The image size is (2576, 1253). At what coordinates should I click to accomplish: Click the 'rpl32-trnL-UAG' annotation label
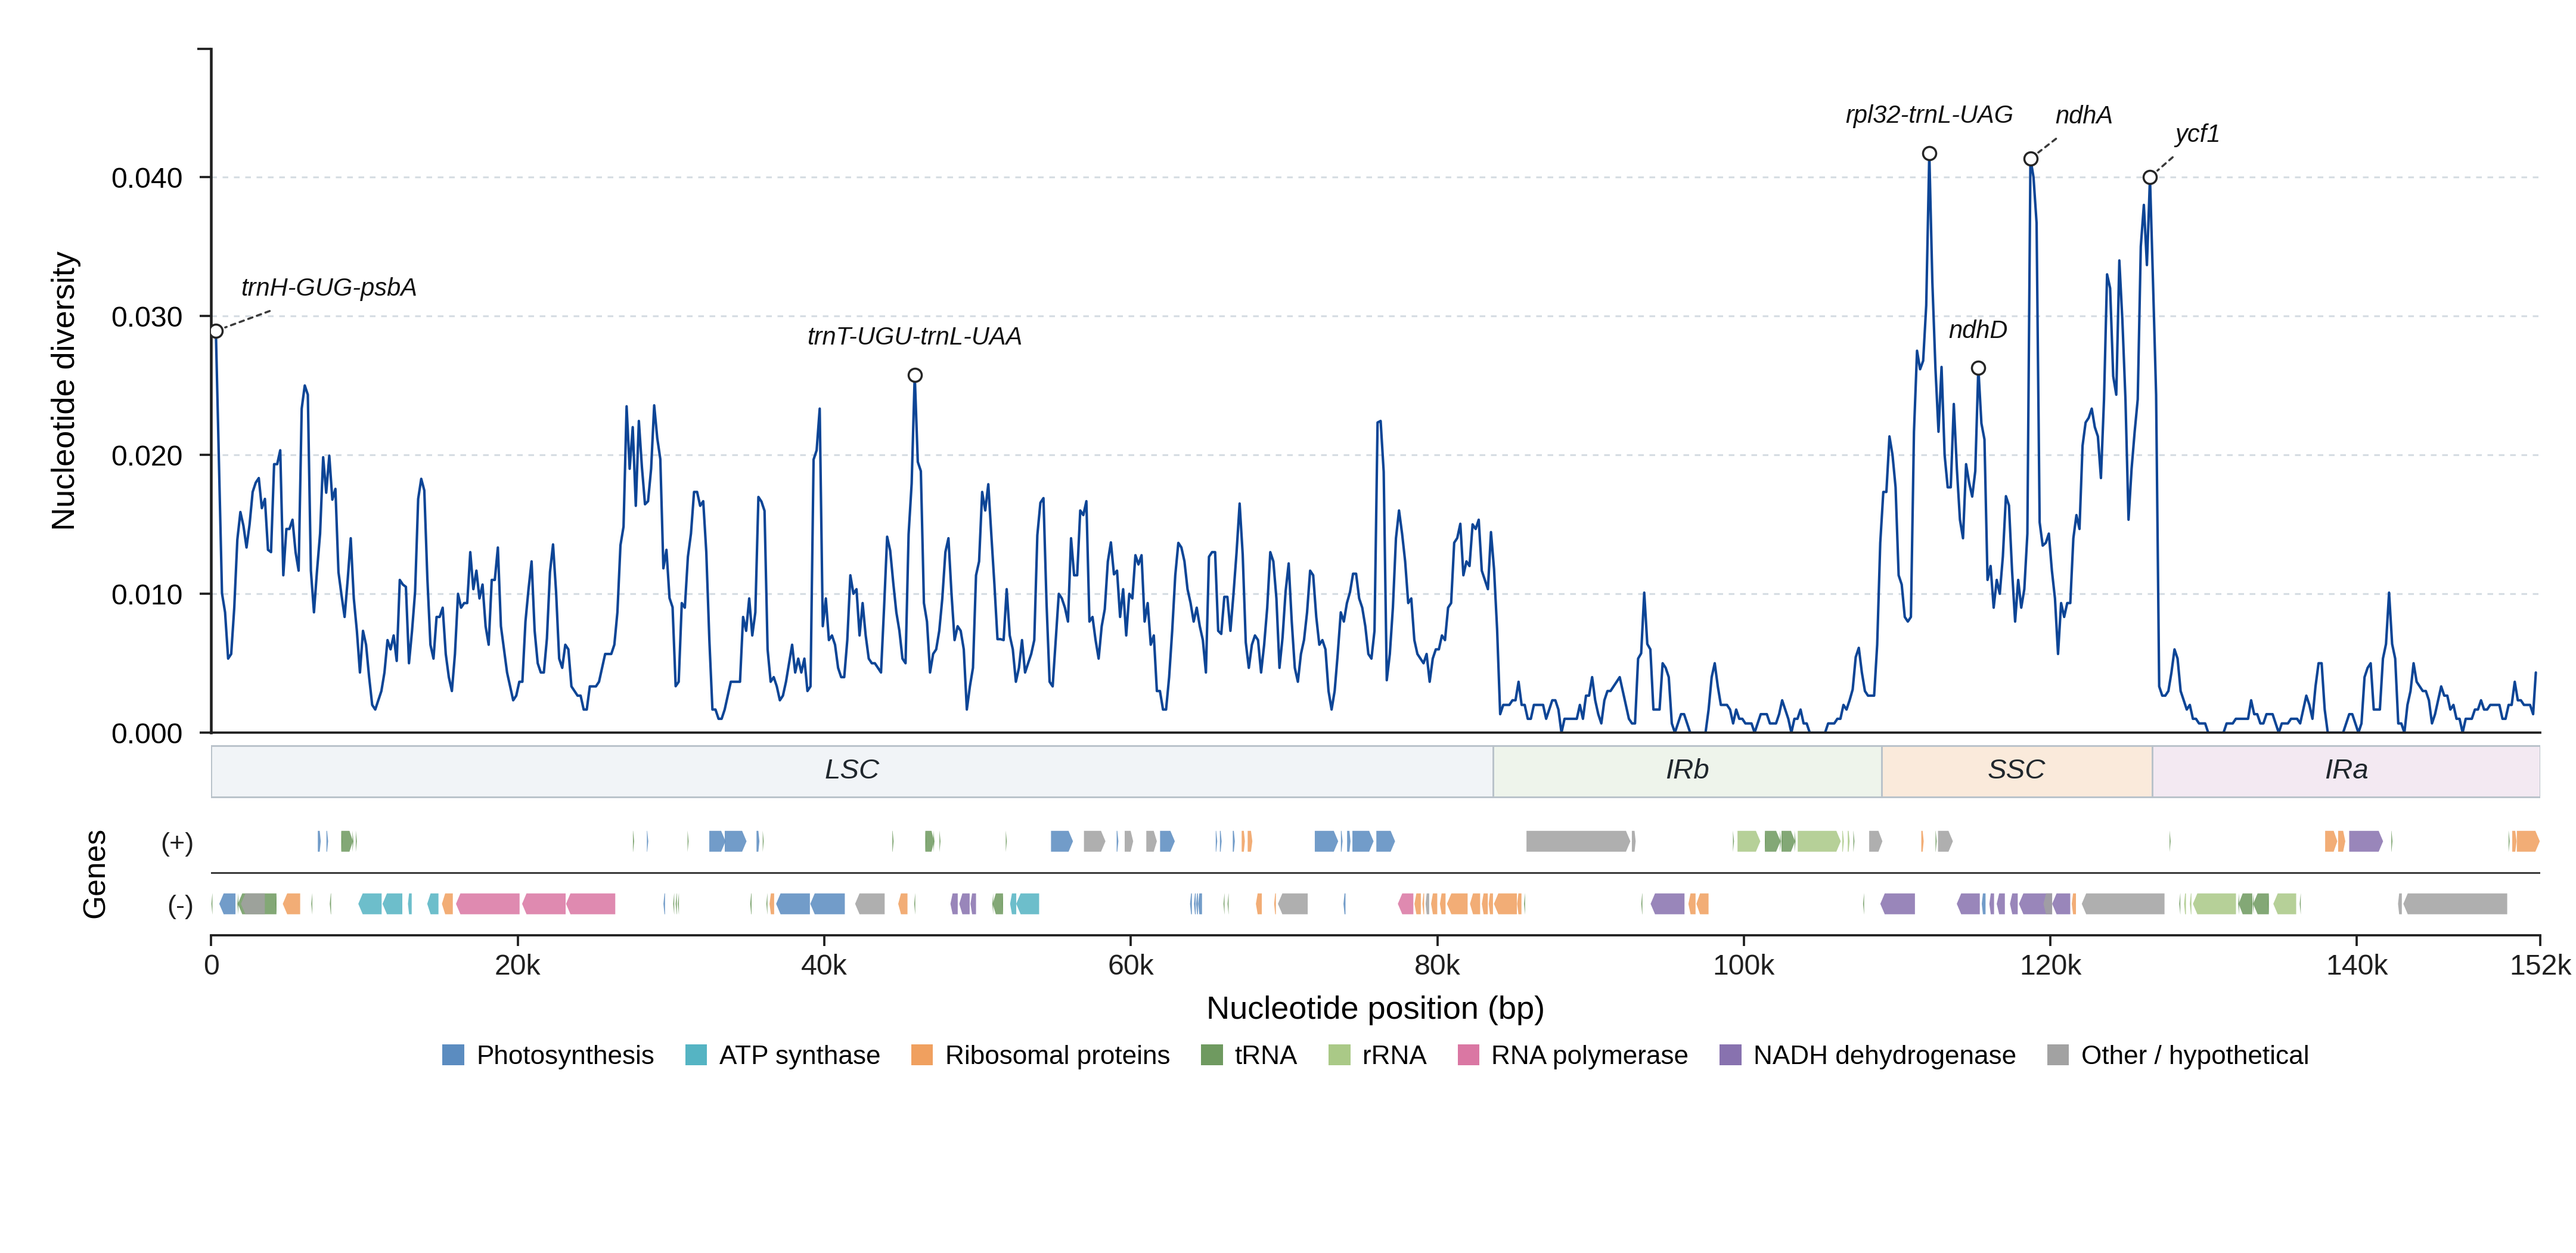click(1929, 115)
